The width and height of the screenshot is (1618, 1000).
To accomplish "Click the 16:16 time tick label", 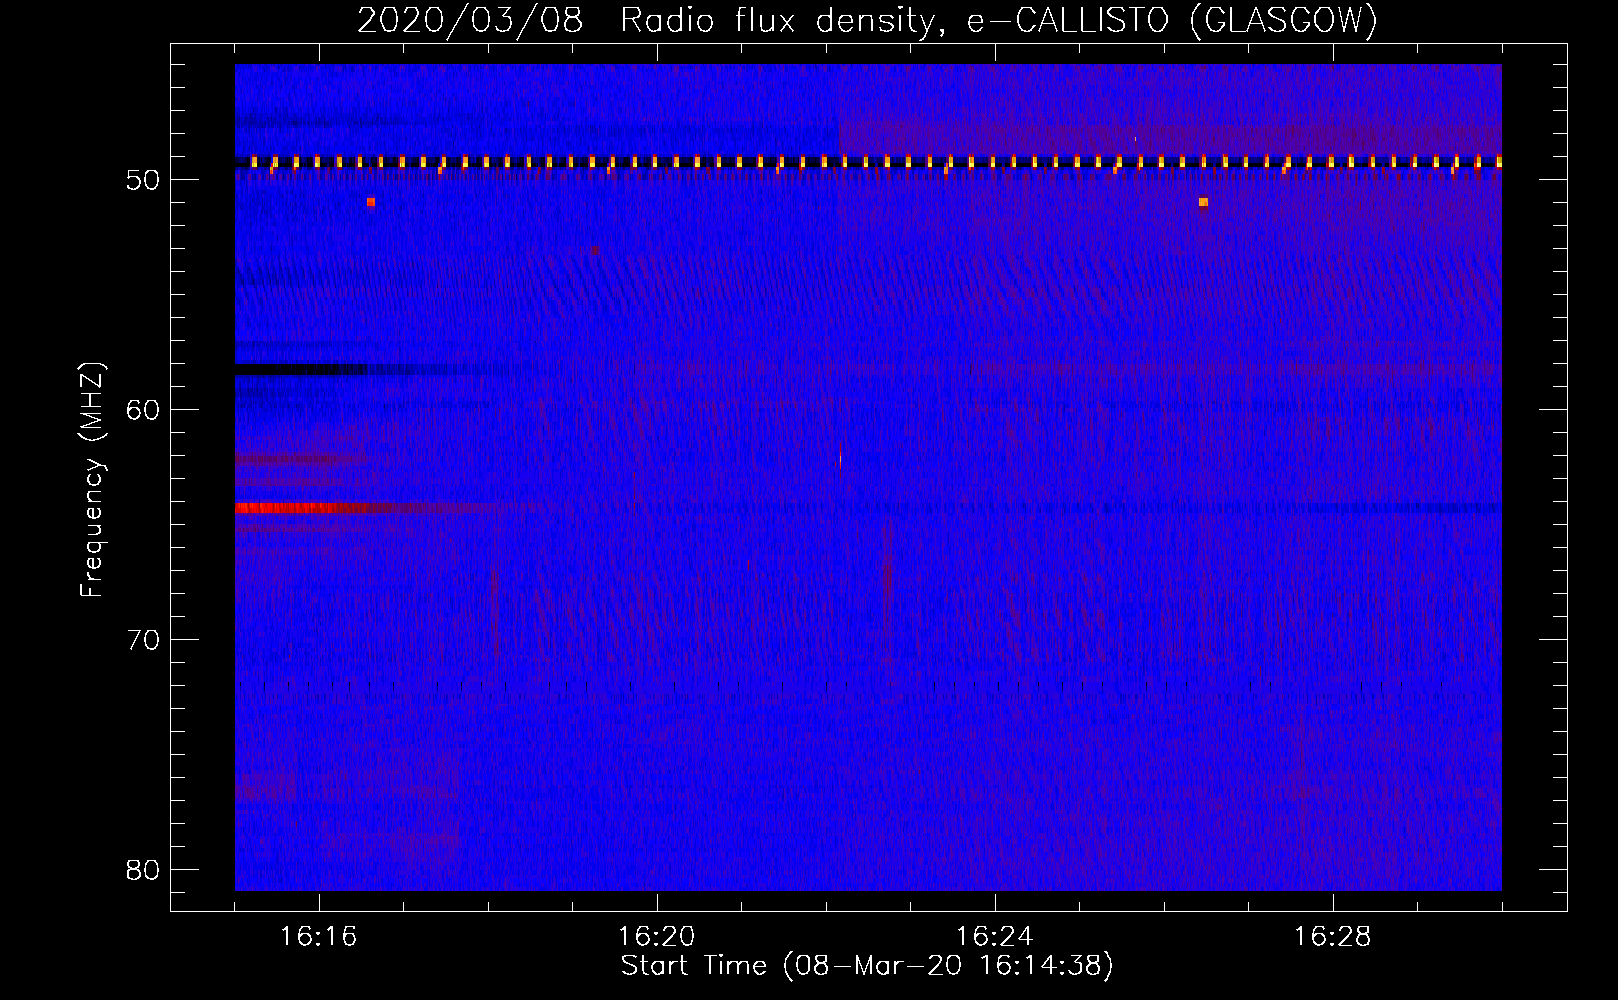I will coord(318,937).
